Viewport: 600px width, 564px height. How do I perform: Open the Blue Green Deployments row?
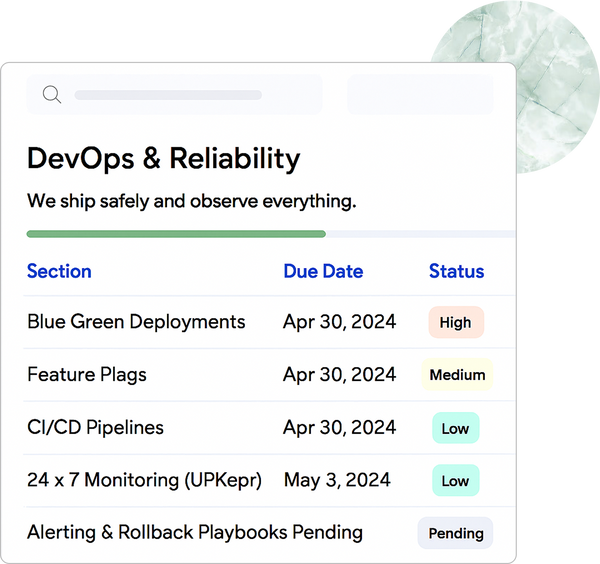(136, 322)
